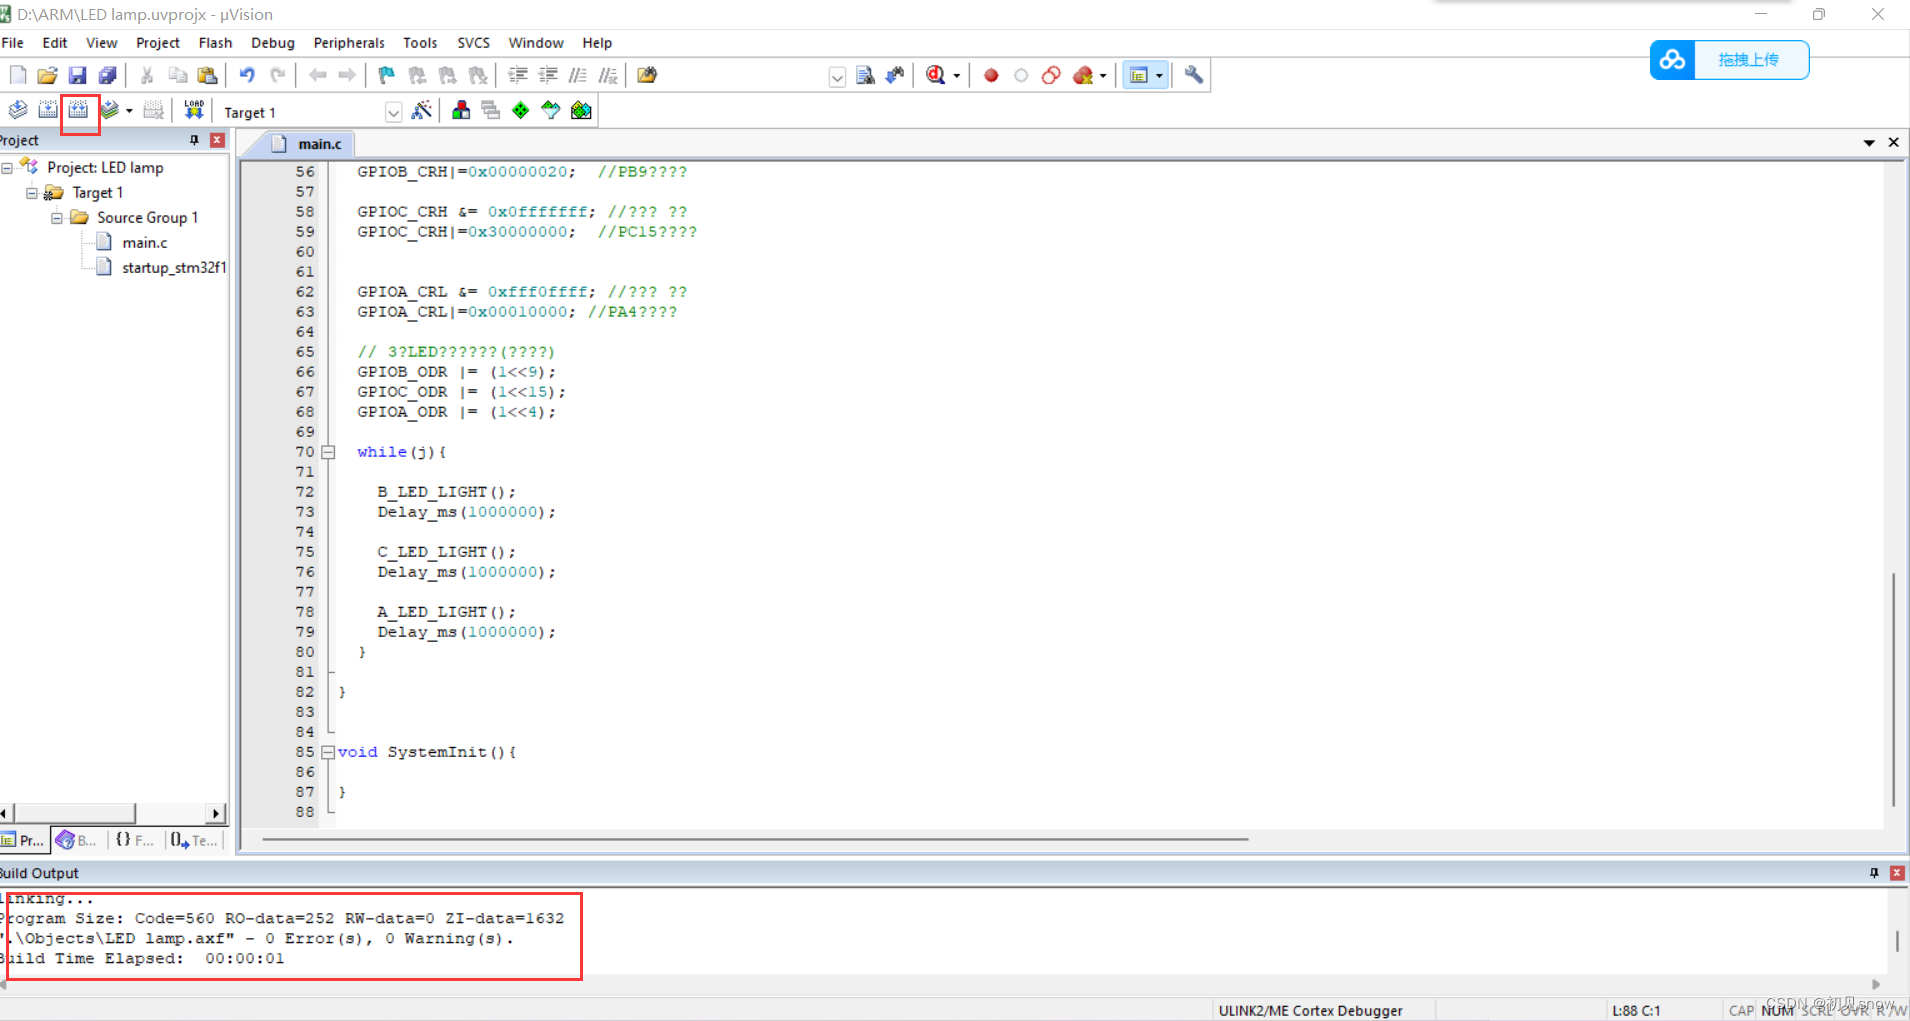Open the window layout dropdown arrow
The width and height of the screenshot is (1910, 1021).
(1159, 76)
